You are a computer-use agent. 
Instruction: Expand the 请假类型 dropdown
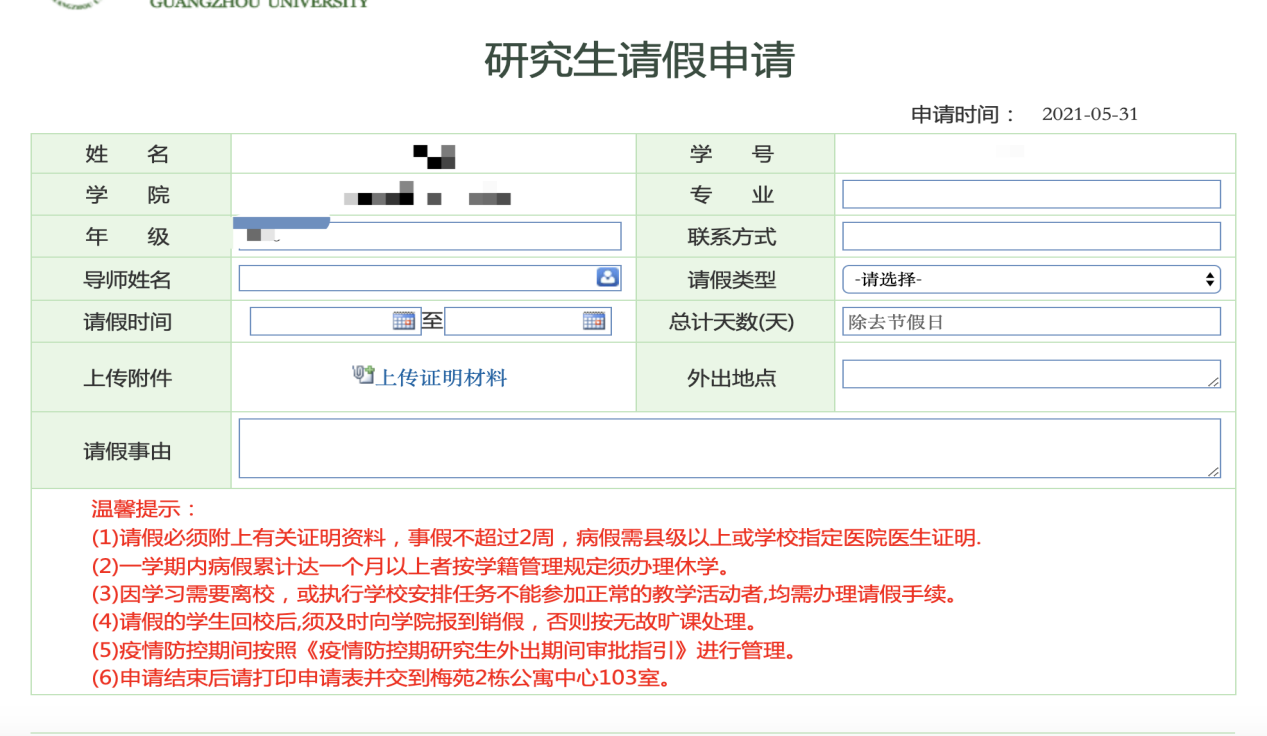1031,280
